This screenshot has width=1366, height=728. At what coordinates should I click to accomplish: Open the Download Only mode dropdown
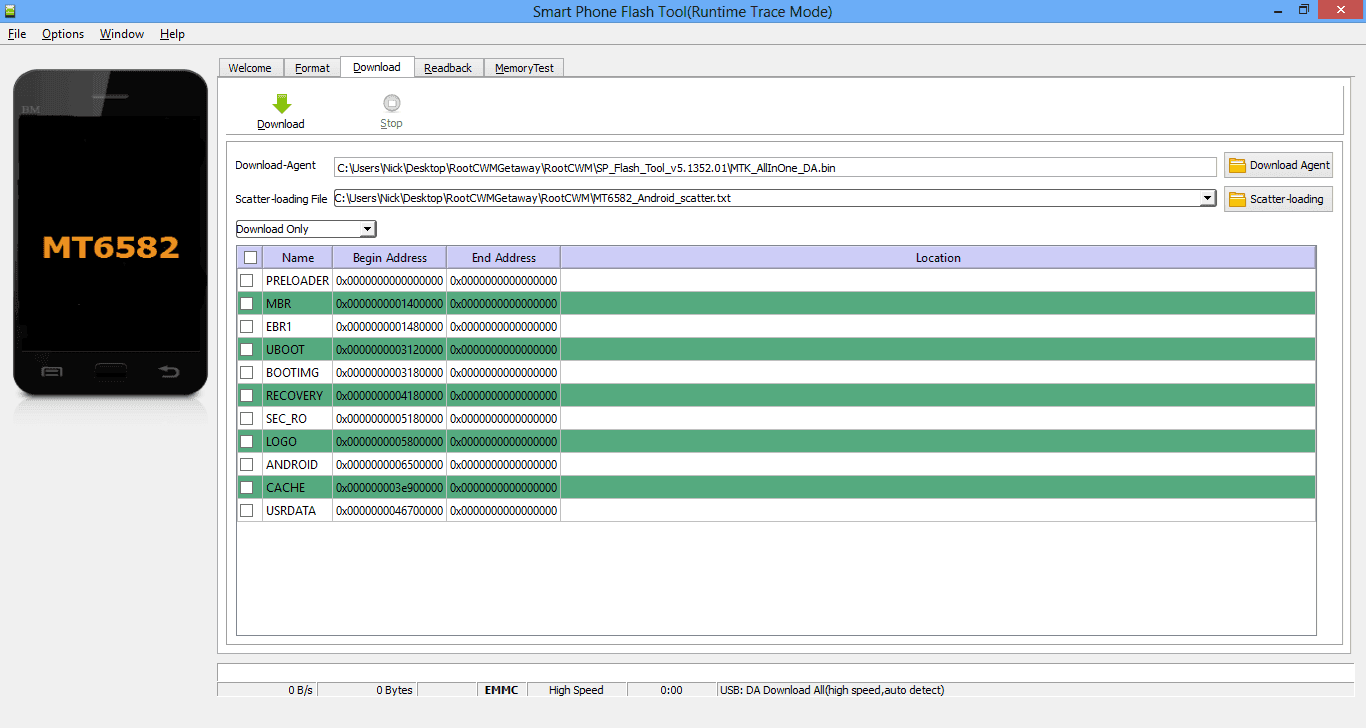pyautogui.click(x=306, y=229)
